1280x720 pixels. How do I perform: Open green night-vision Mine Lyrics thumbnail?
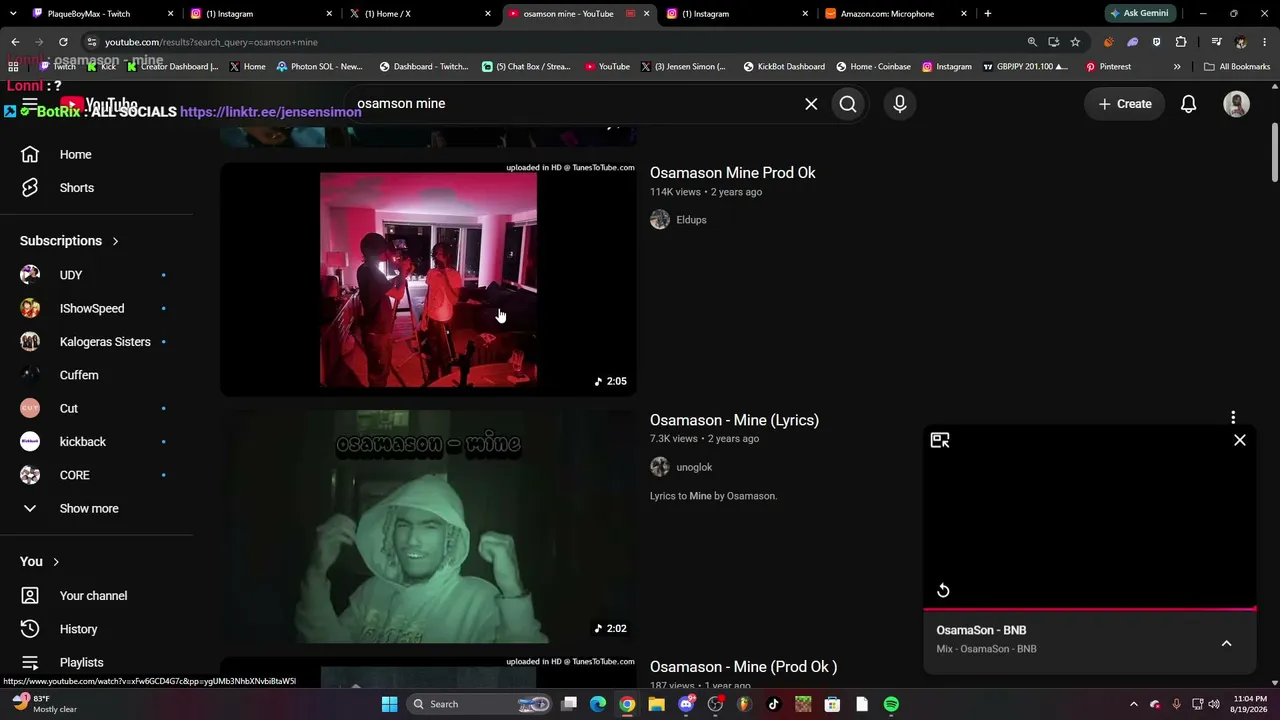tap(428, 527)
